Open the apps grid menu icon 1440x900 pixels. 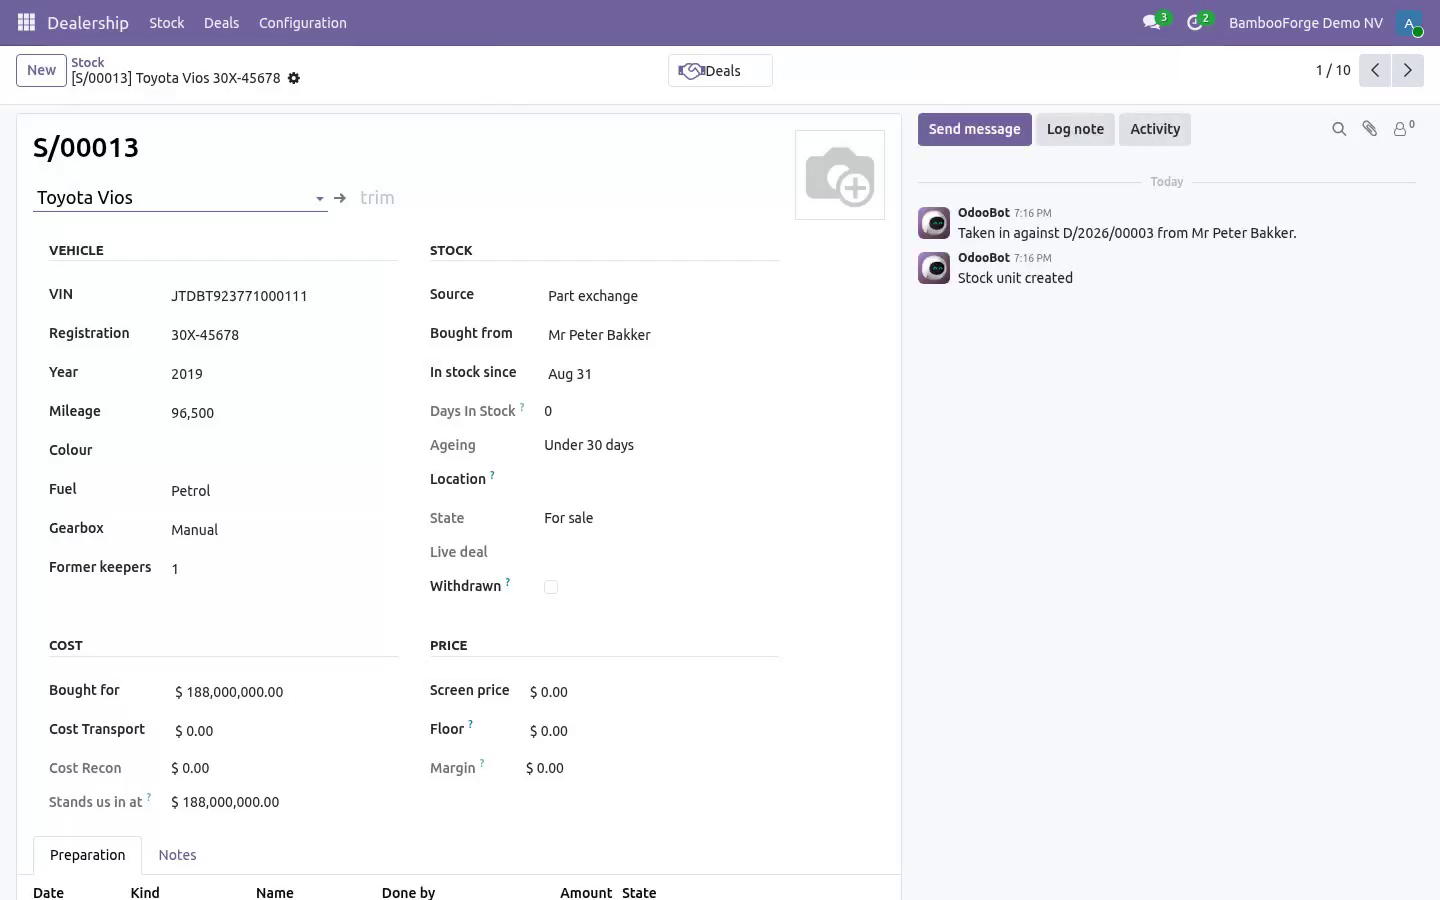27,22
